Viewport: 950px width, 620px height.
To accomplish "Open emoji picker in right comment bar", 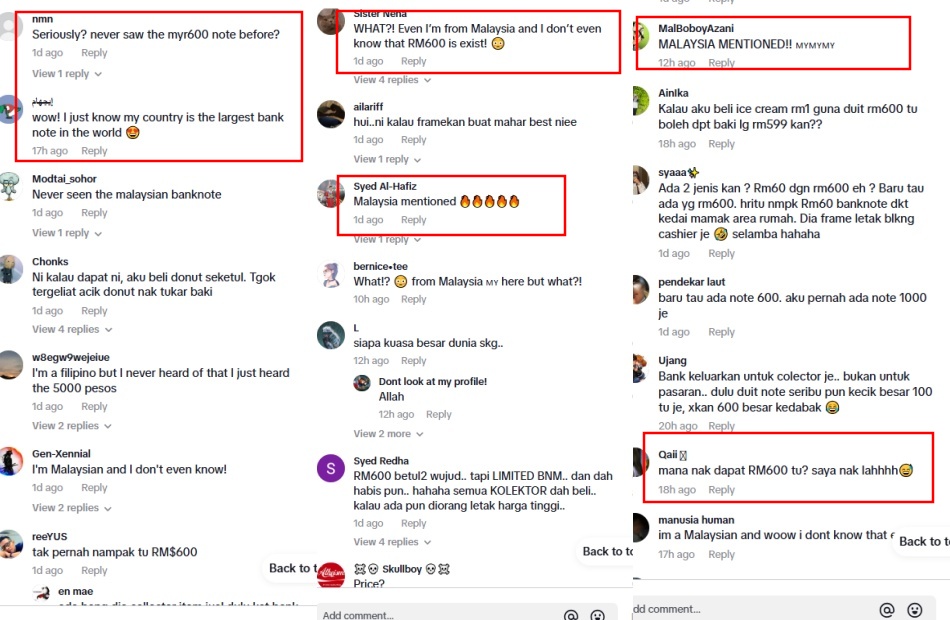I will pyautogui.click(x=914, y=610).
